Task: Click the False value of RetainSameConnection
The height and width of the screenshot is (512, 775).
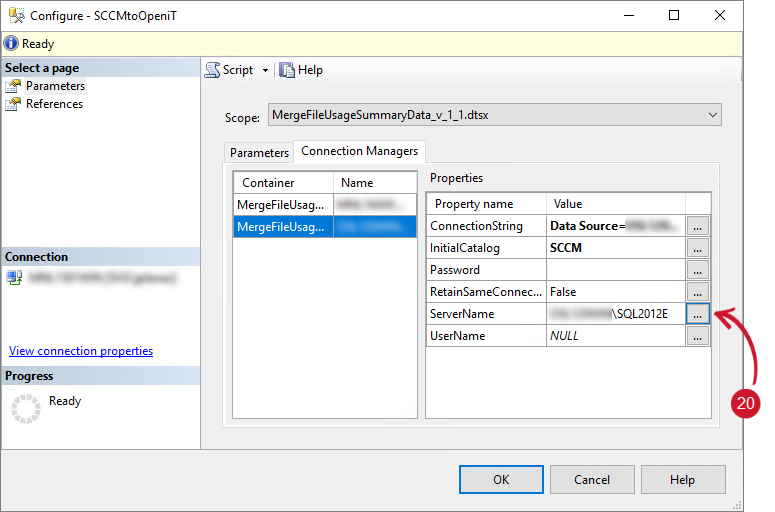Action: pyautogui.click(x=616, y=292)
